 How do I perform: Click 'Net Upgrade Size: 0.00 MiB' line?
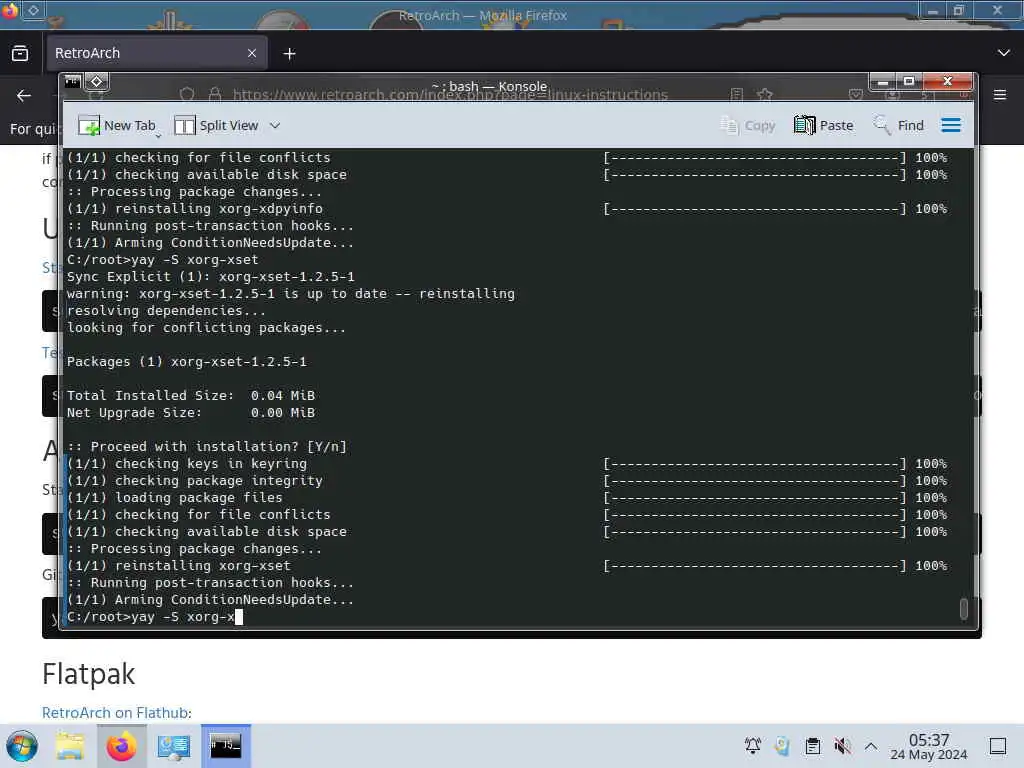pyautogui.click(x=191, y=413)
